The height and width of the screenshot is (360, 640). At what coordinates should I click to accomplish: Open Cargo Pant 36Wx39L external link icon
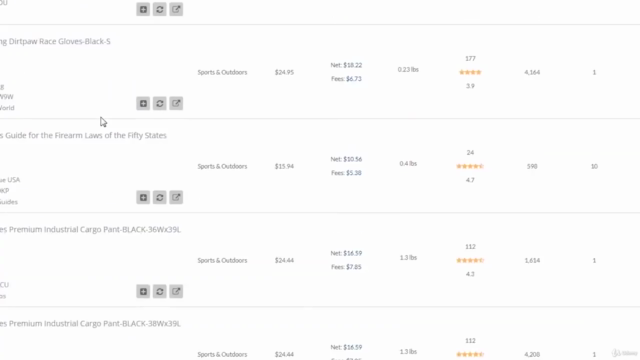point(176,291)
